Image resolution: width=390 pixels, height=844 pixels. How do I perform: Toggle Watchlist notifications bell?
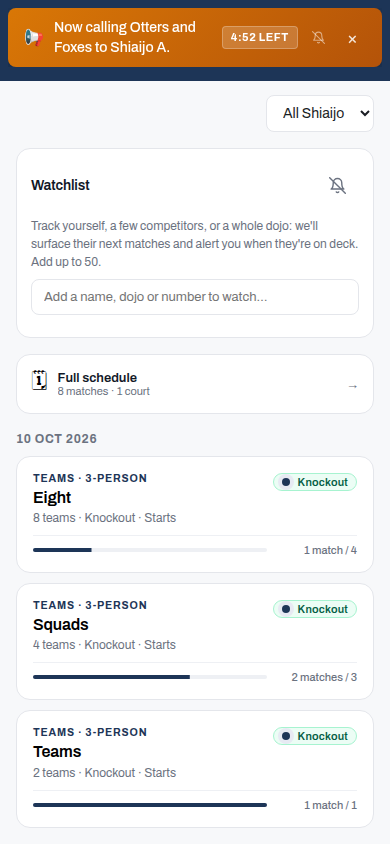(337, 185)
